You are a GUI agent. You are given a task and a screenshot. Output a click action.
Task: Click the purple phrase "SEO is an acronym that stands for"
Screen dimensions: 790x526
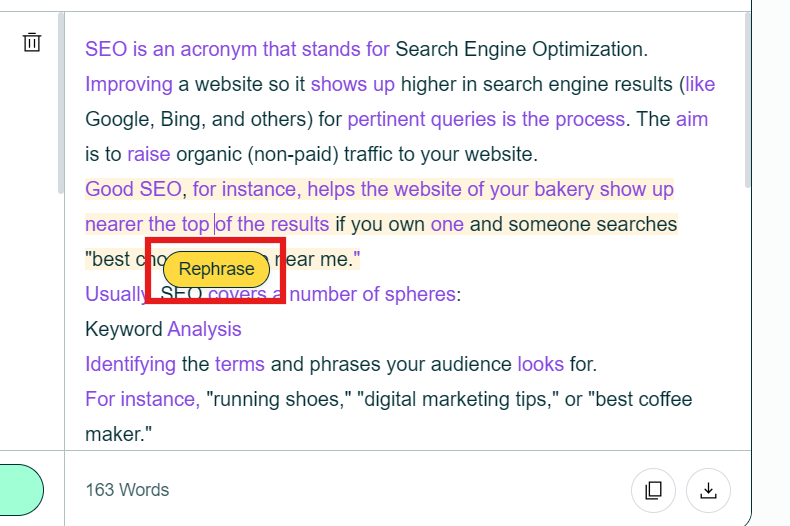237,49
